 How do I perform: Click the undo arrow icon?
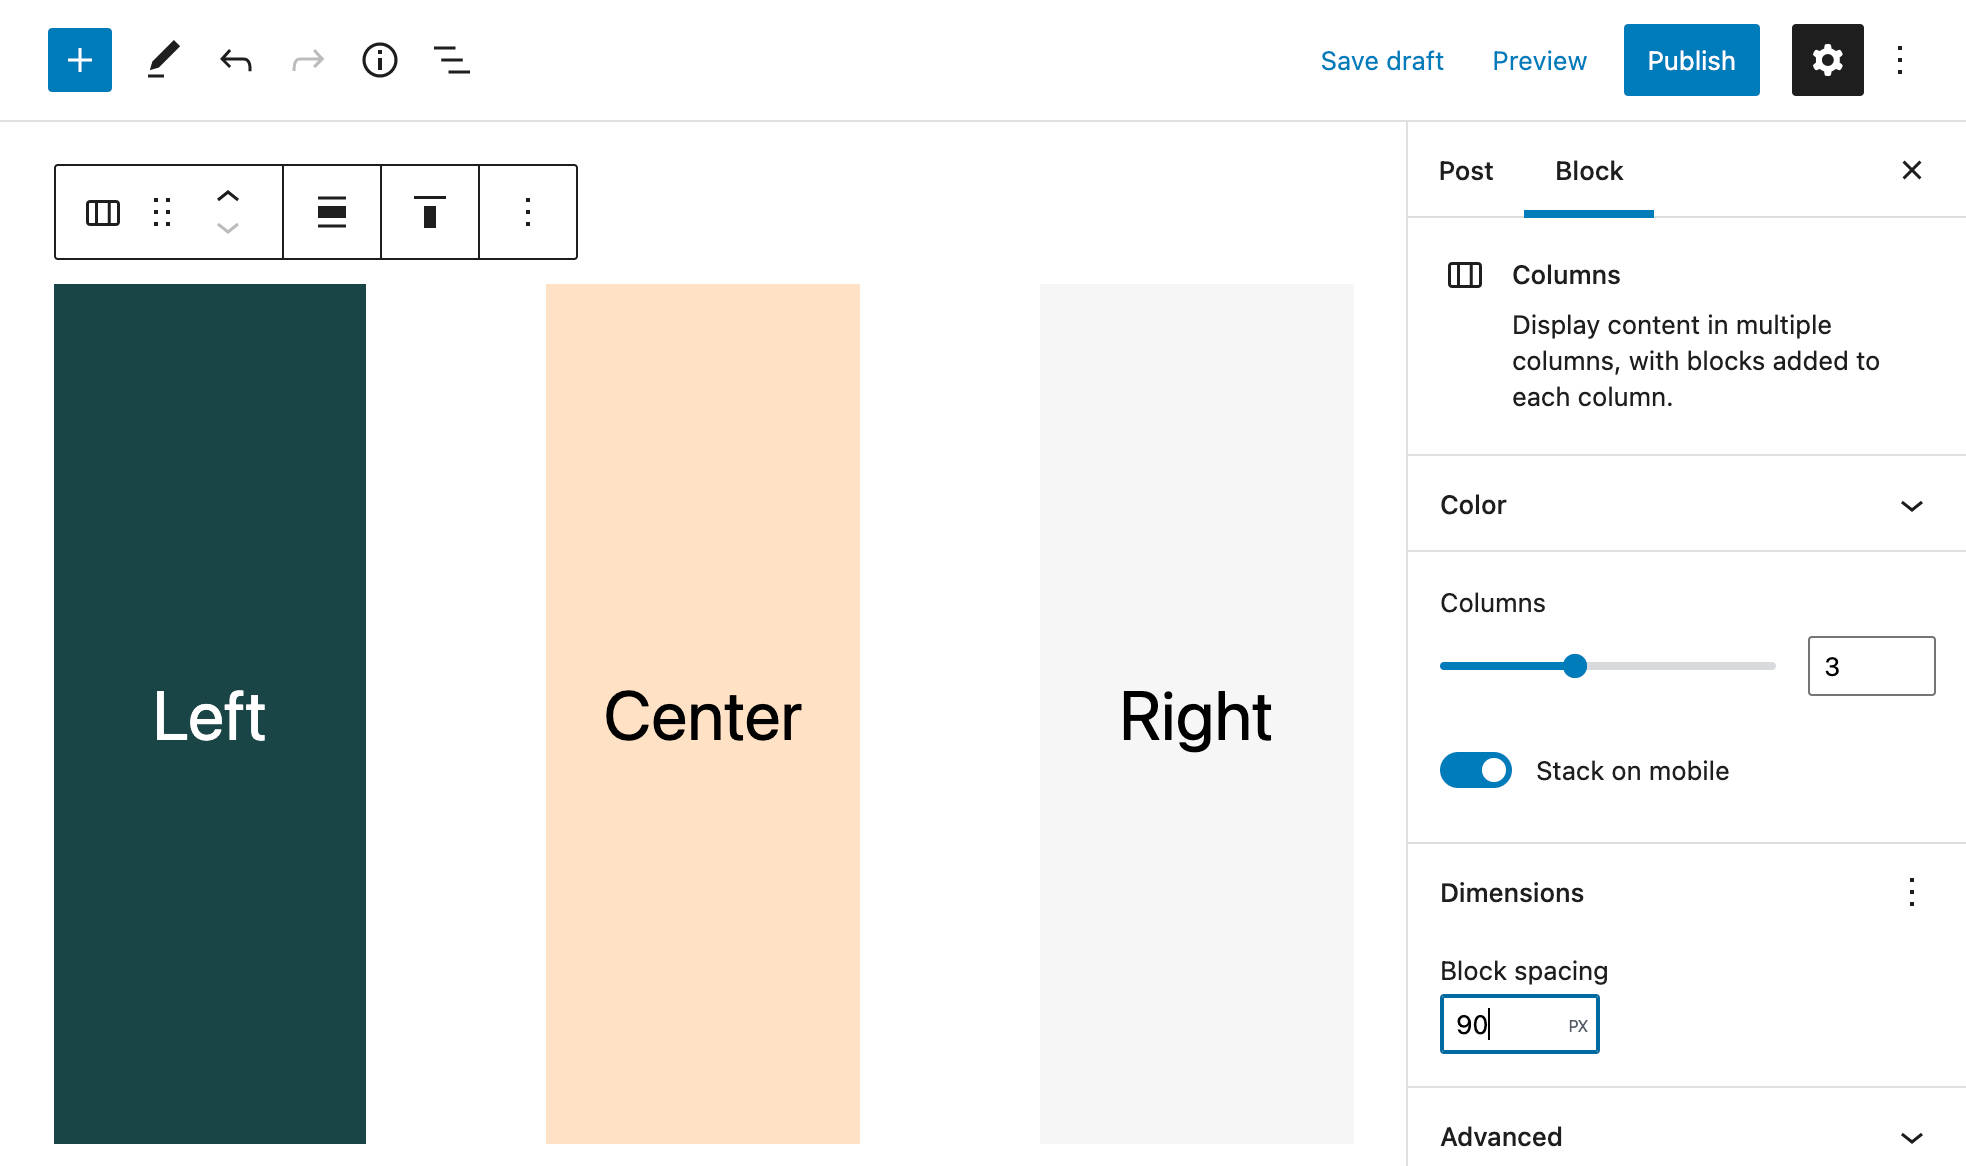tap(235, 60)
